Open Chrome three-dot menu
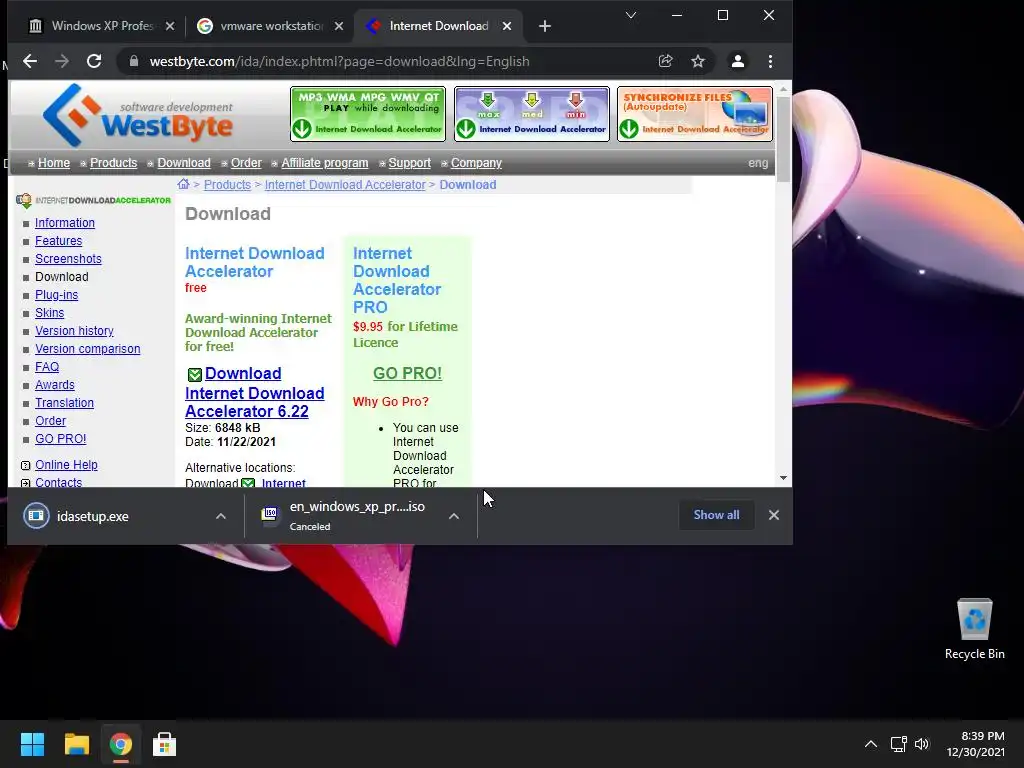Screen dimensions: 1024x768 771,61
